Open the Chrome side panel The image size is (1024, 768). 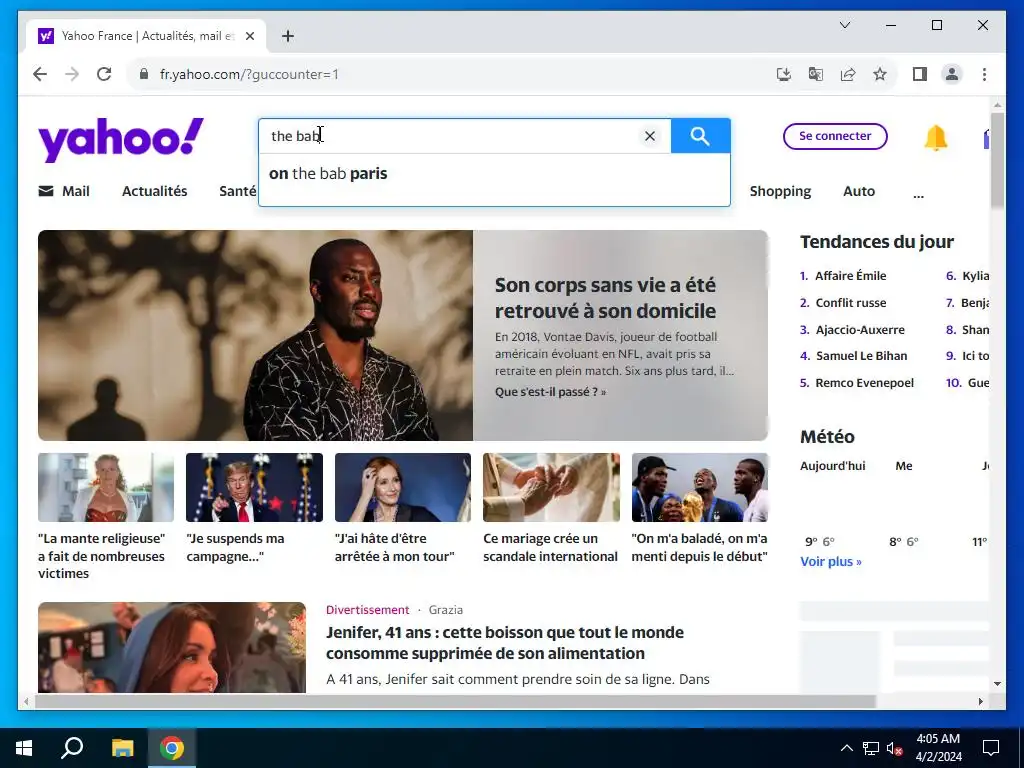point(920,74)
